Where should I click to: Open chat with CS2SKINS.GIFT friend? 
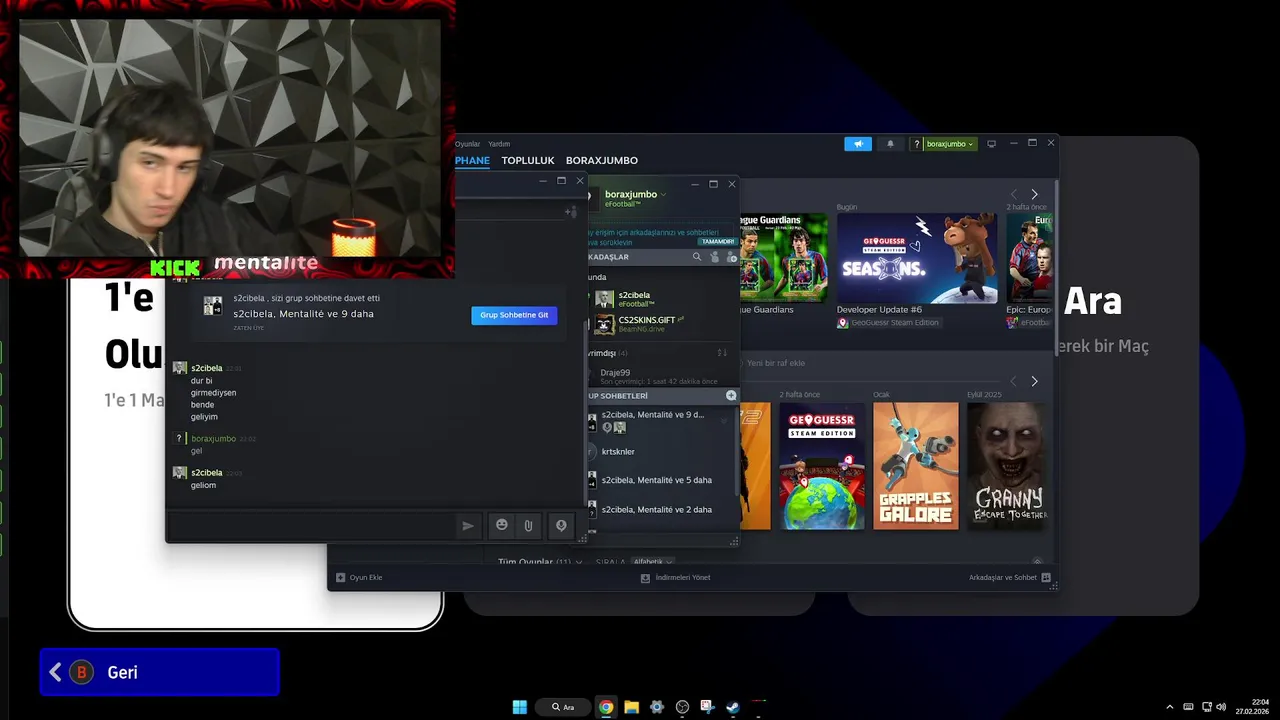point(661,324)
